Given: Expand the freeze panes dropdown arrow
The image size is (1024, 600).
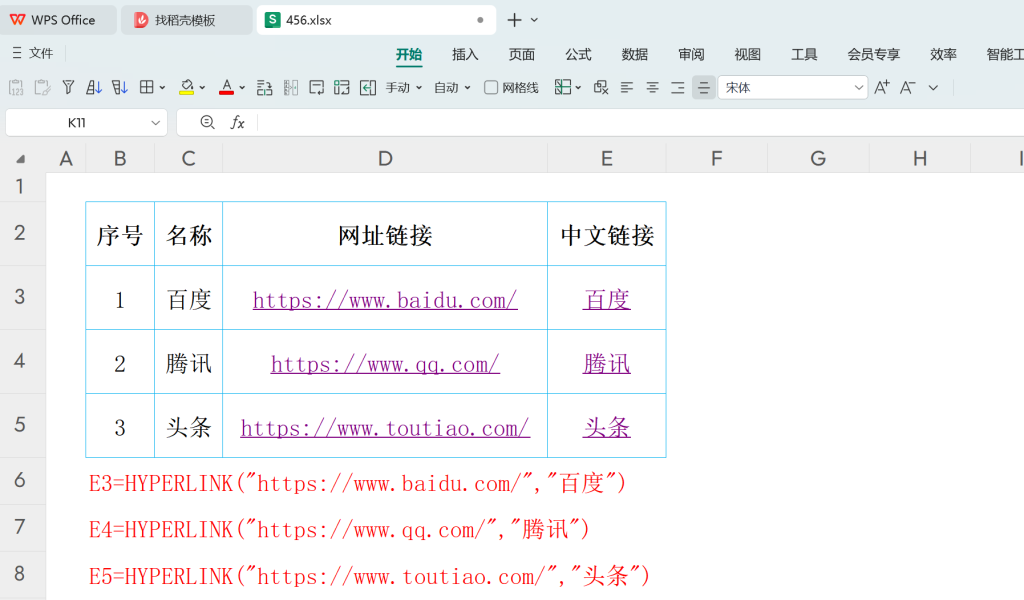Looking at the screenshot, I should [x=578, y=87].
